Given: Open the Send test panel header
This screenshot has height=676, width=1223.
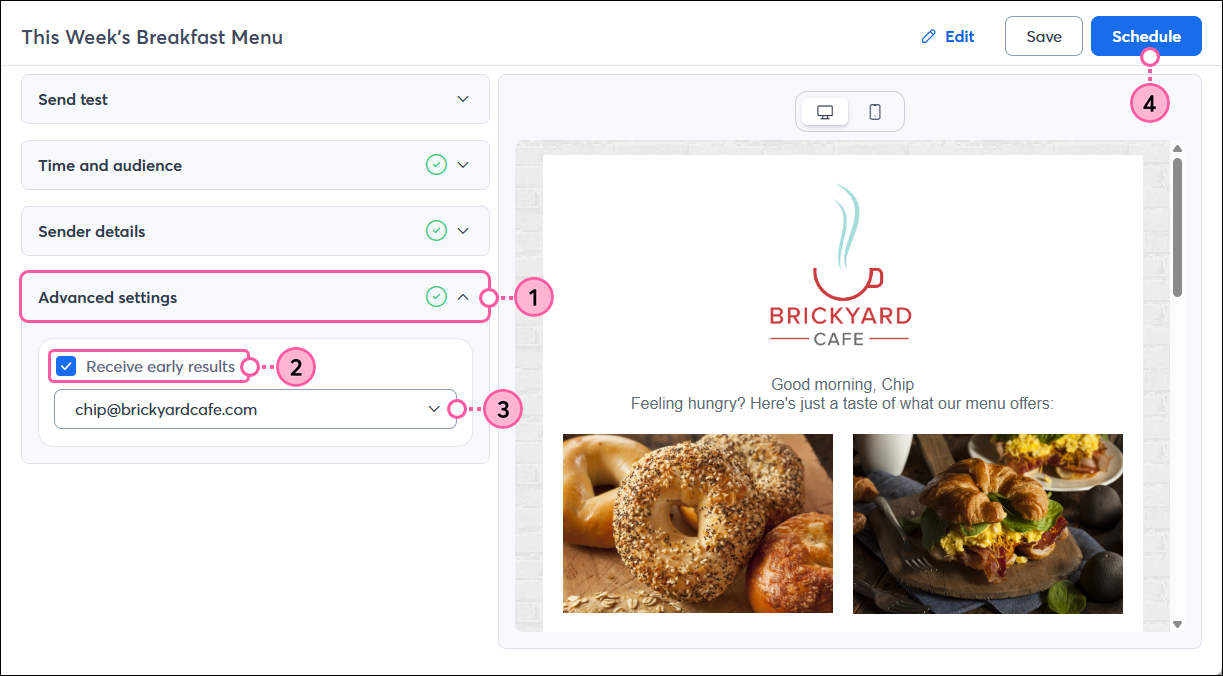Looking at the screenshot, I should click(255, 99).
